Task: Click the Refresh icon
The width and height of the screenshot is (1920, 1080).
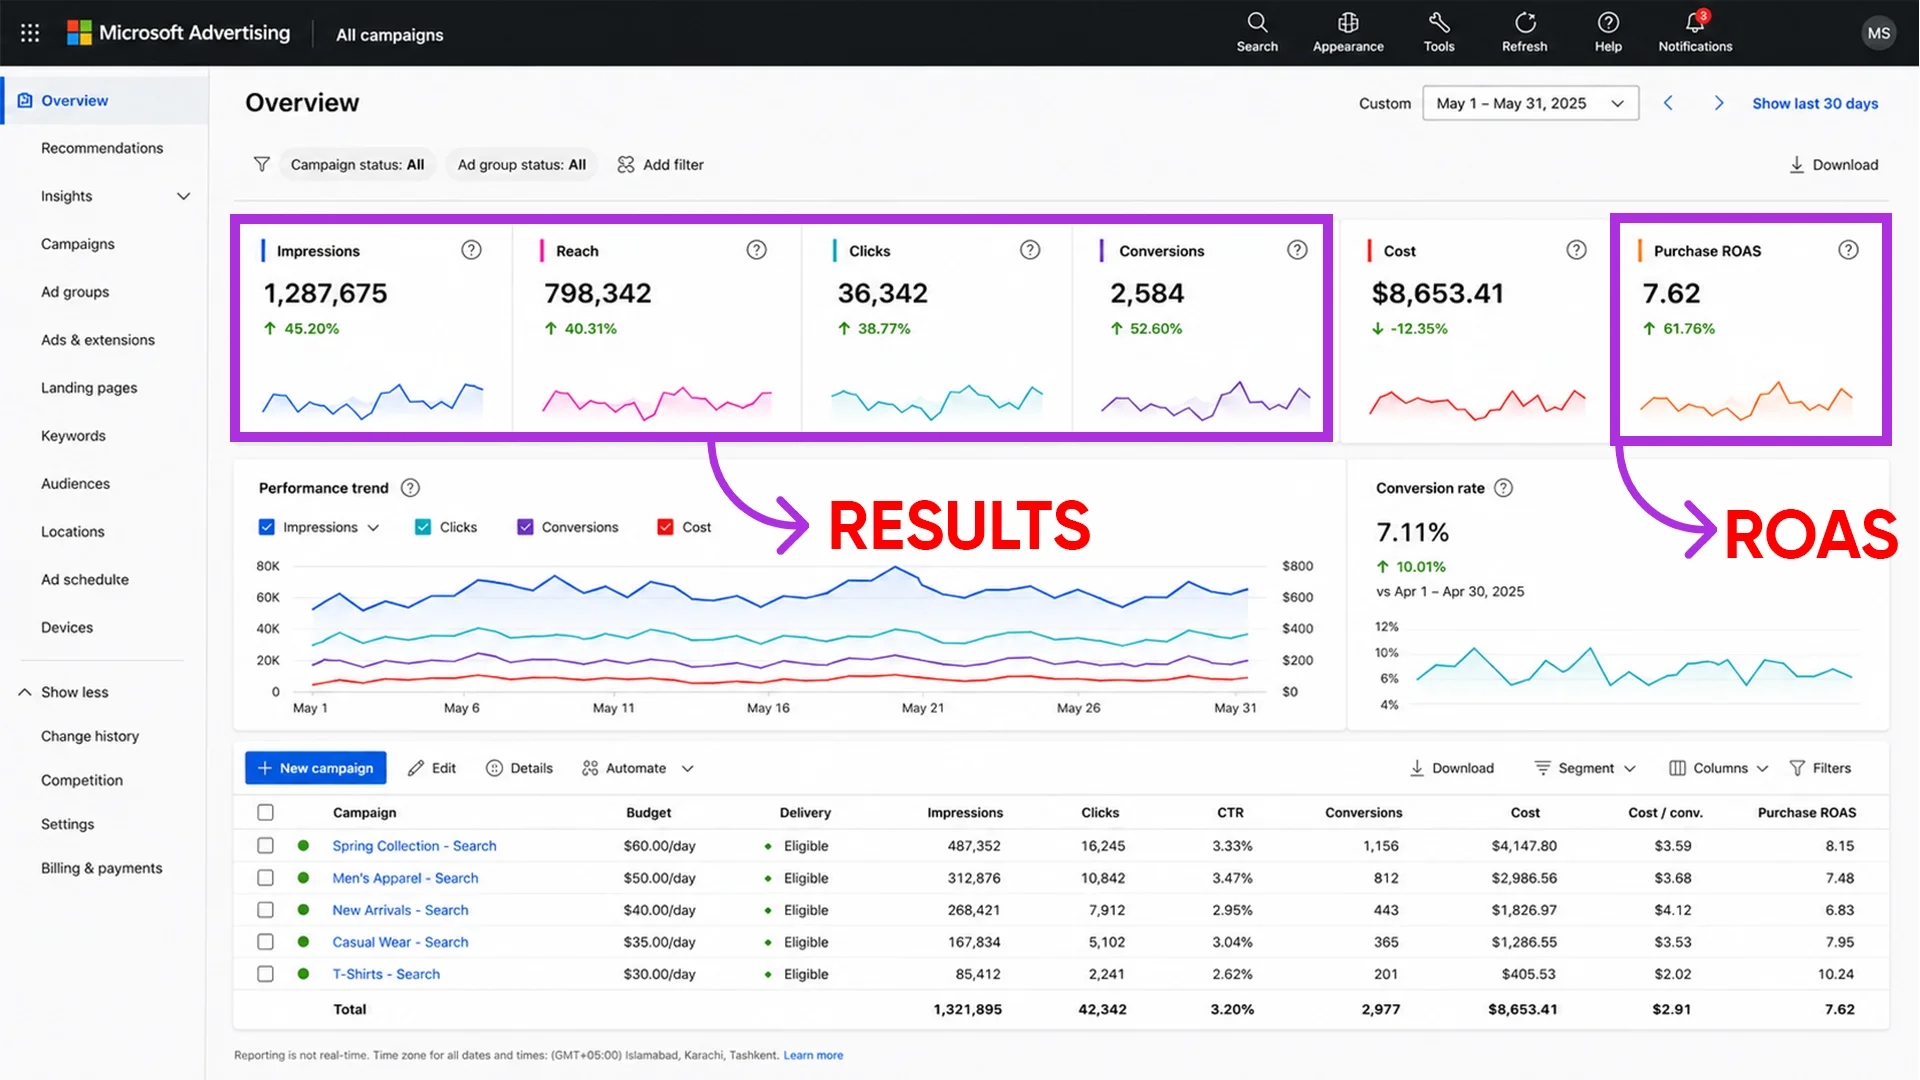Action: (1524, 22)
